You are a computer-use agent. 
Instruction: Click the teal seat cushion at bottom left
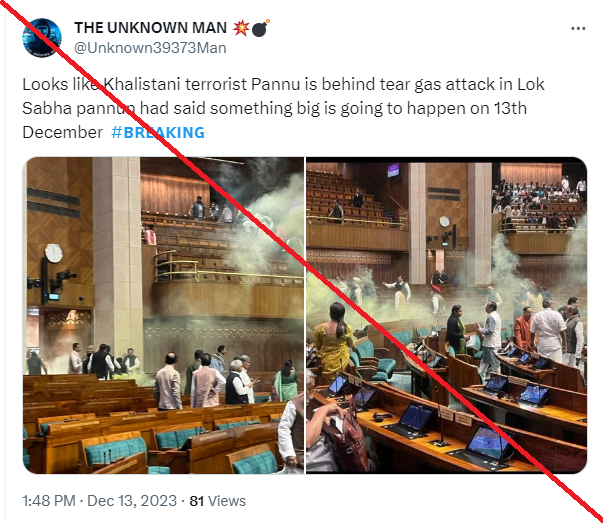[x=115, y=449]
